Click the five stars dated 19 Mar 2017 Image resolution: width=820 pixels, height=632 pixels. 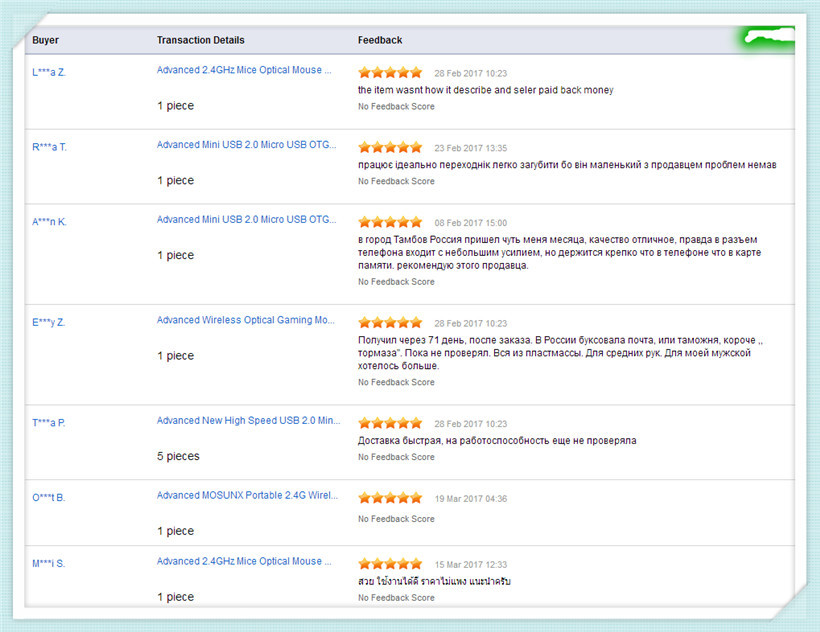390,498
